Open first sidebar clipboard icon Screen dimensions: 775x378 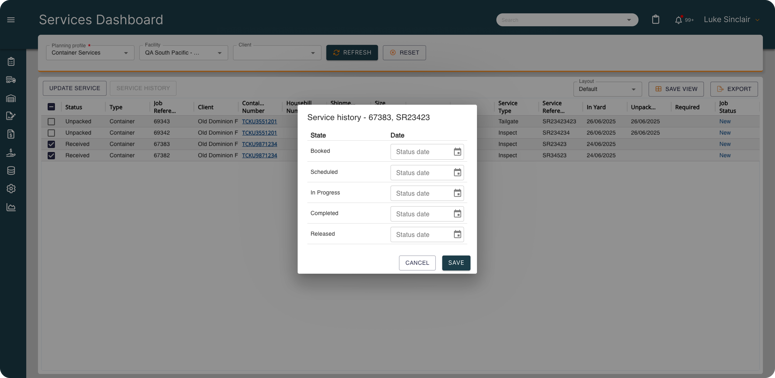point(11,62)
